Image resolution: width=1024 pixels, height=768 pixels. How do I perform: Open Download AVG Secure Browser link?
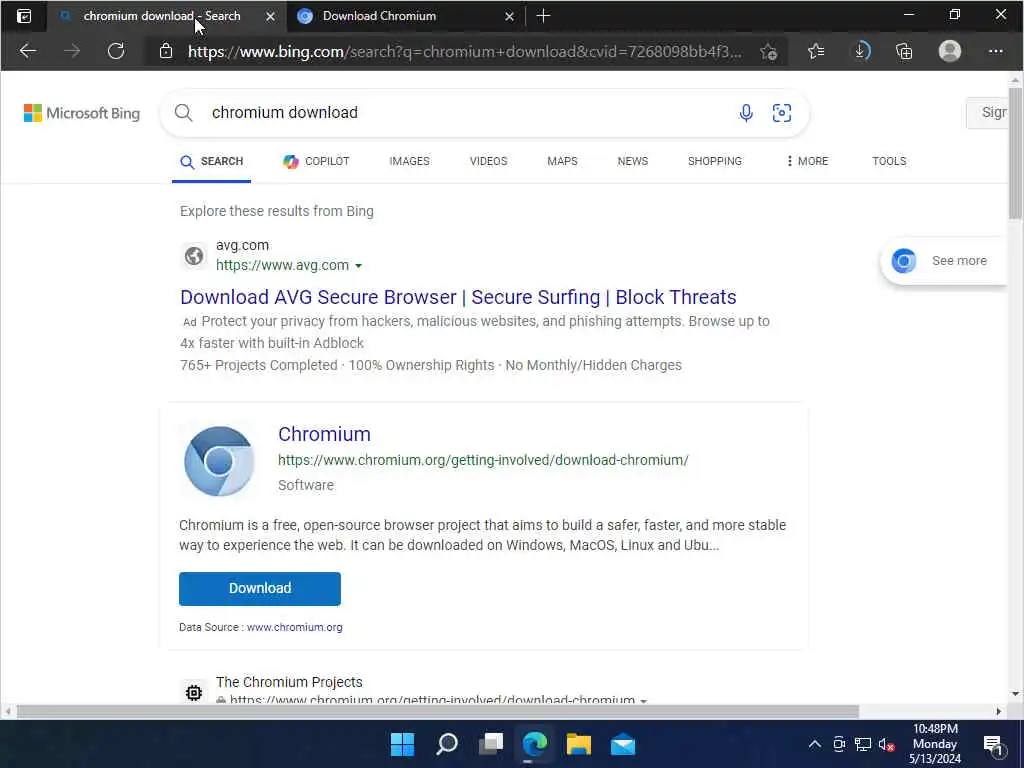(x=458, y=297)
